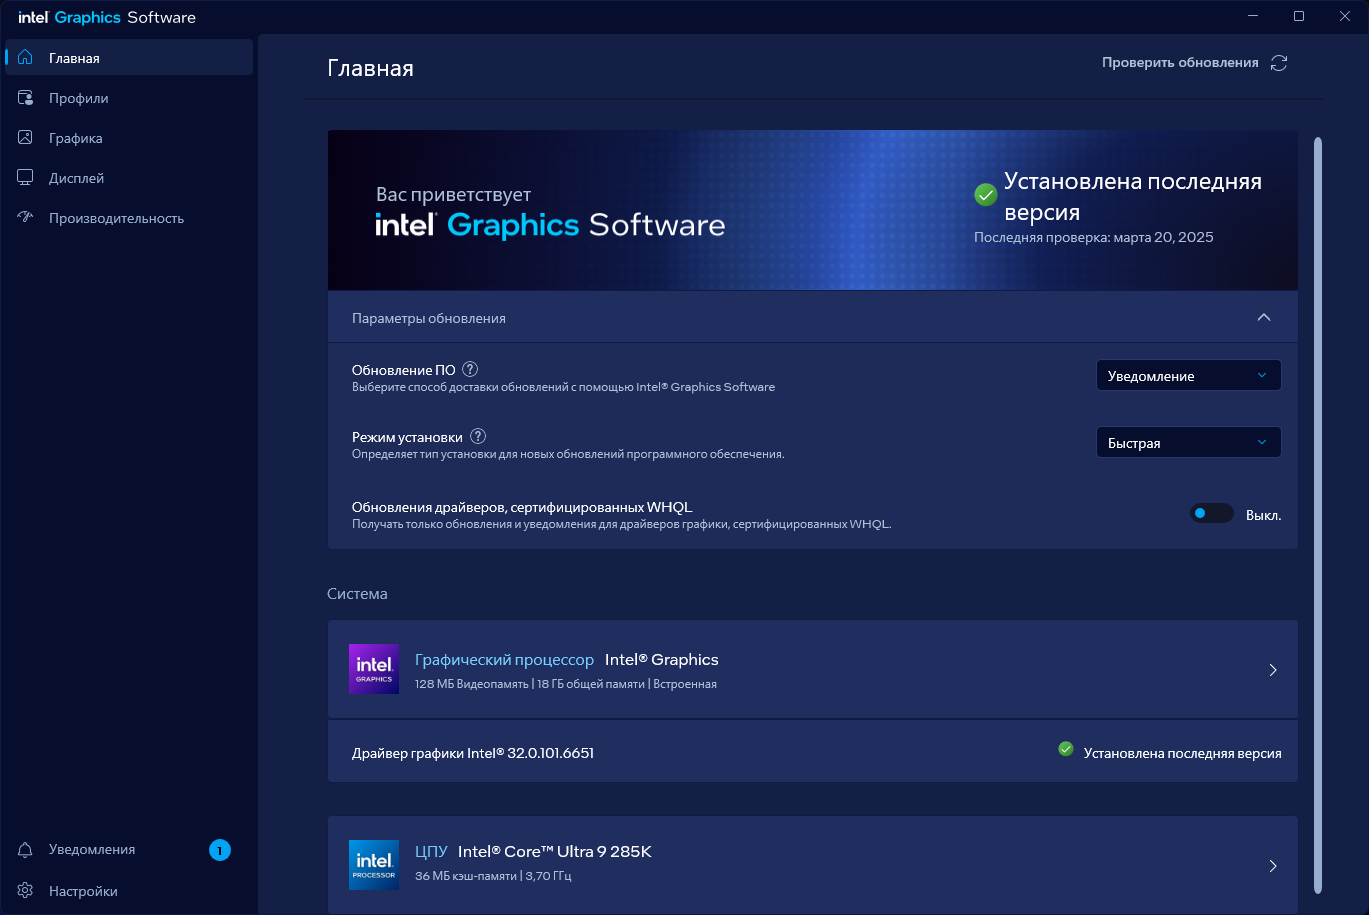Click the 36 МБ кэш-памяти details text
Viewport: 1369px width, 915px height.
pos(493,876)
